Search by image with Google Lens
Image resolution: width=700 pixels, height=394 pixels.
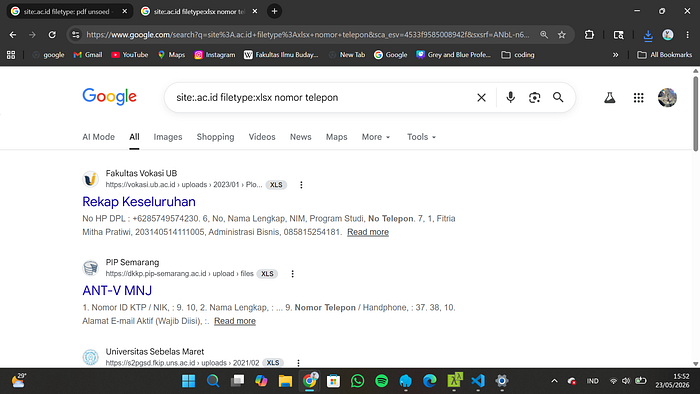534,97
